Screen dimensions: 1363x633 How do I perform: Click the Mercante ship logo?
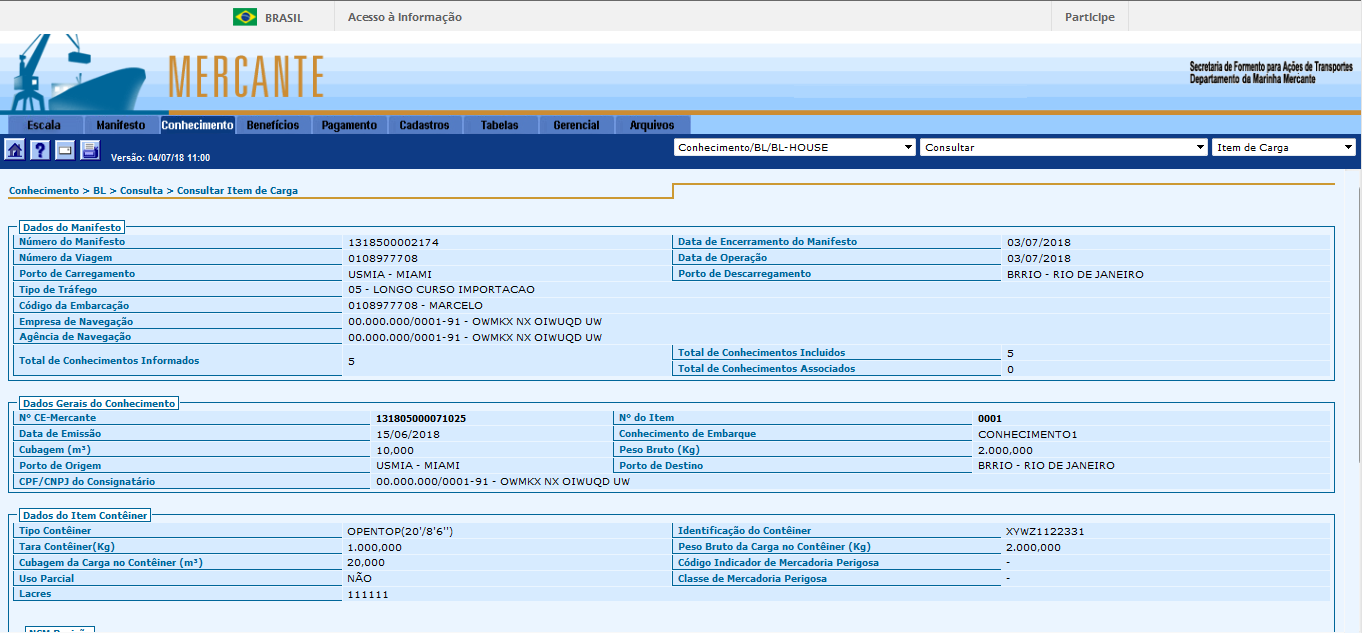click(x=80, y=75)
